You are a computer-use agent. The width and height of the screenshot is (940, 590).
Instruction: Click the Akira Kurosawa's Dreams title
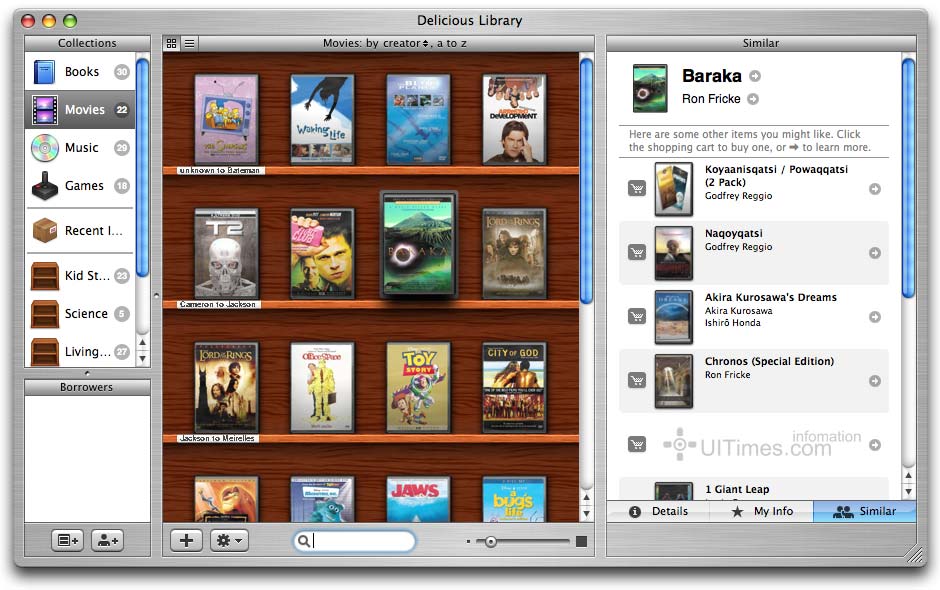(771, 297)
